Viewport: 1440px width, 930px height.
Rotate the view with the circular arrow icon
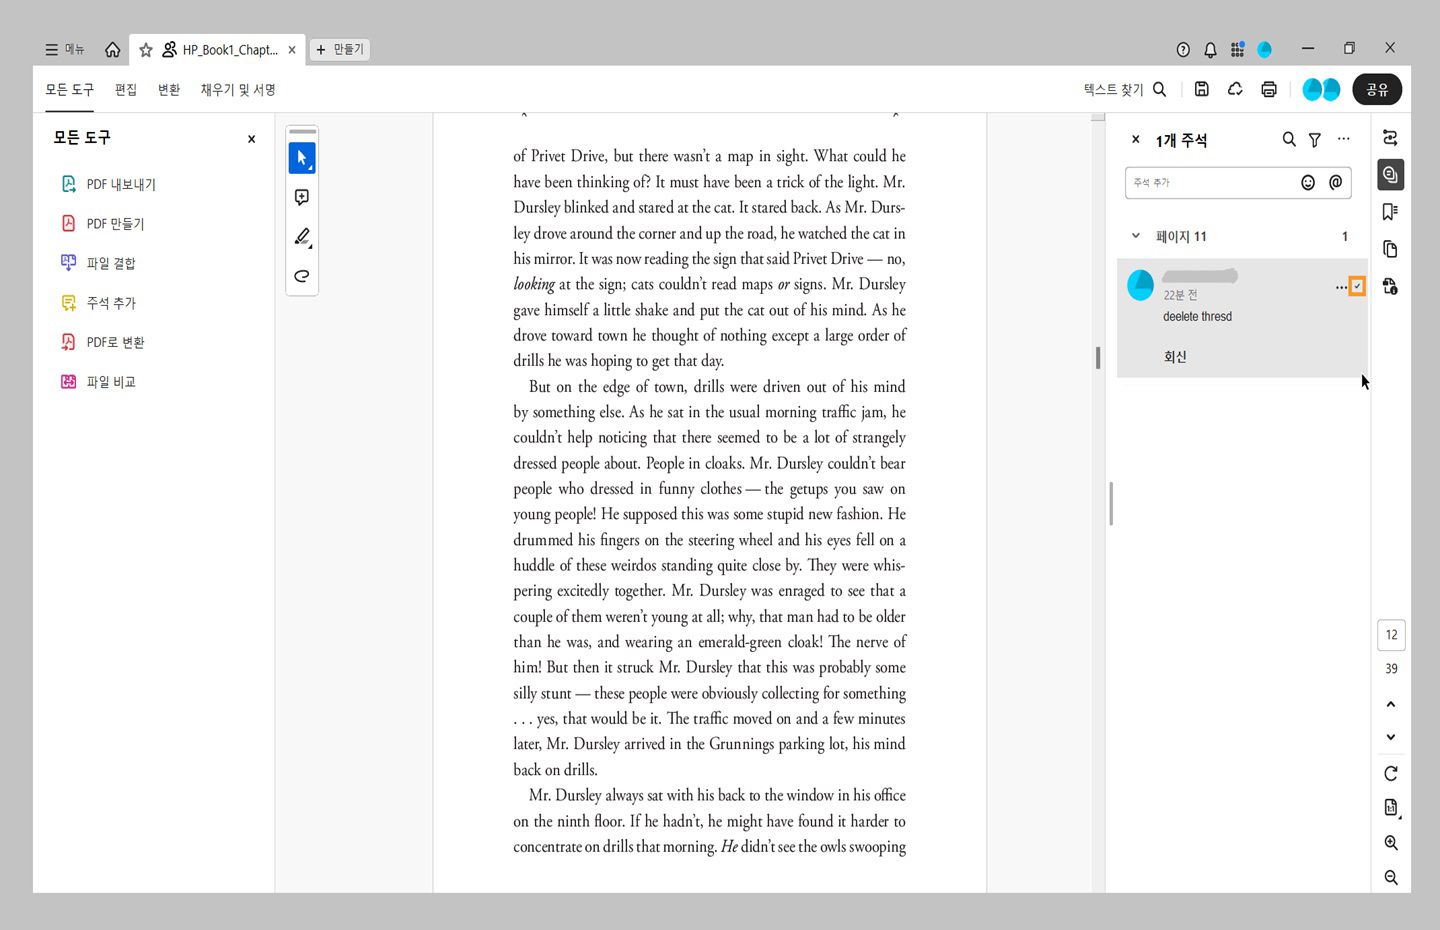pos(1391,773)
